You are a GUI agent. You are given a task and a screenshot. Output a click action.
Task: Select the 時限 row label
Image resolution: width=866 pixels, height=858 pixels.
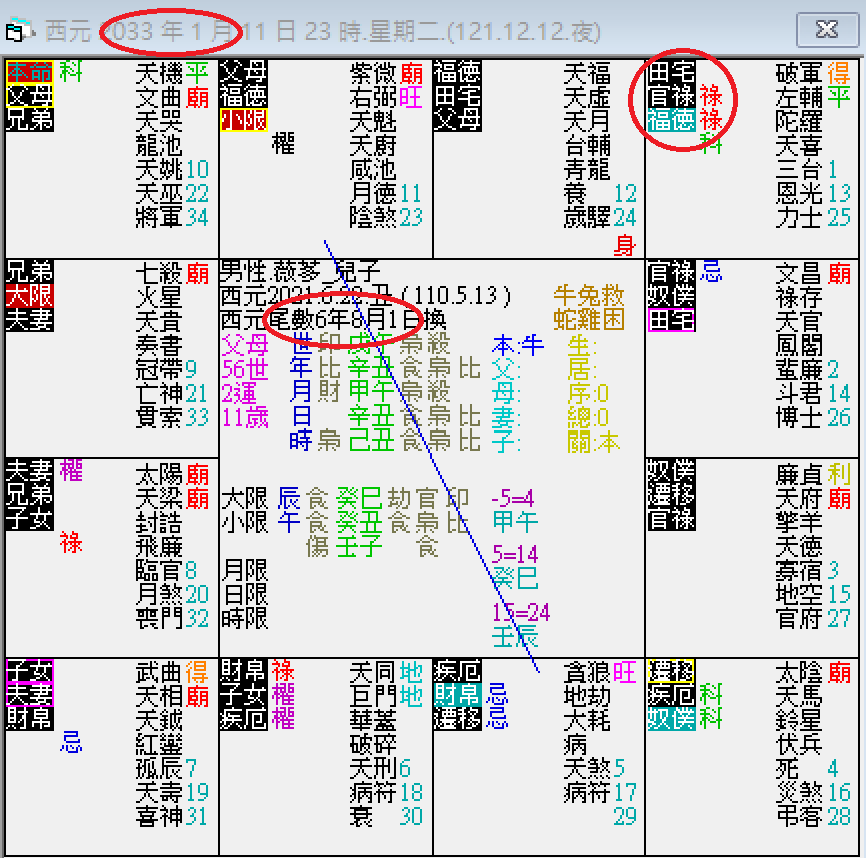tap(244, 618)
